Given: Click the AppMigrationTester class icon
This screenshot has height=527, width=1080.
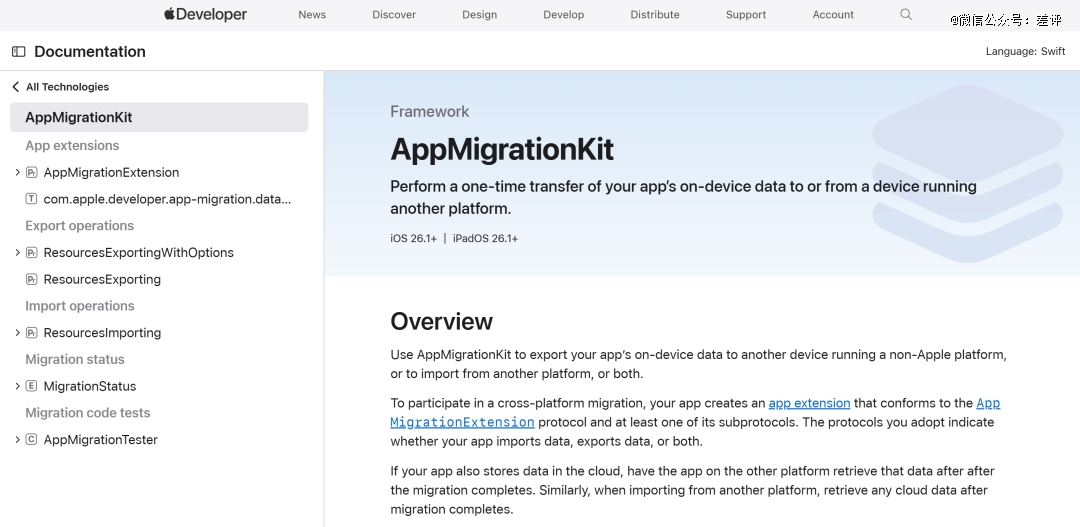Looking at the screenshot, I should tap(32, 440).
